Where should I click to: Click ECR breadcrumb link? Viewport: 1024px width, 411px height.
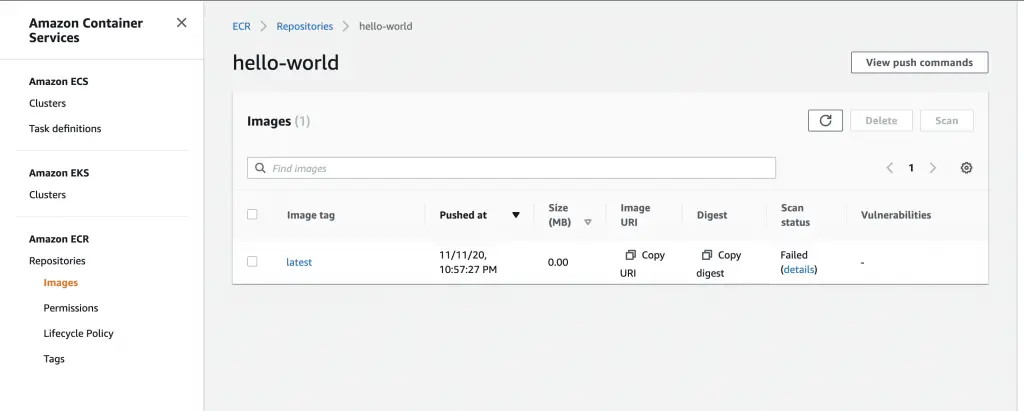pos(242,26)
